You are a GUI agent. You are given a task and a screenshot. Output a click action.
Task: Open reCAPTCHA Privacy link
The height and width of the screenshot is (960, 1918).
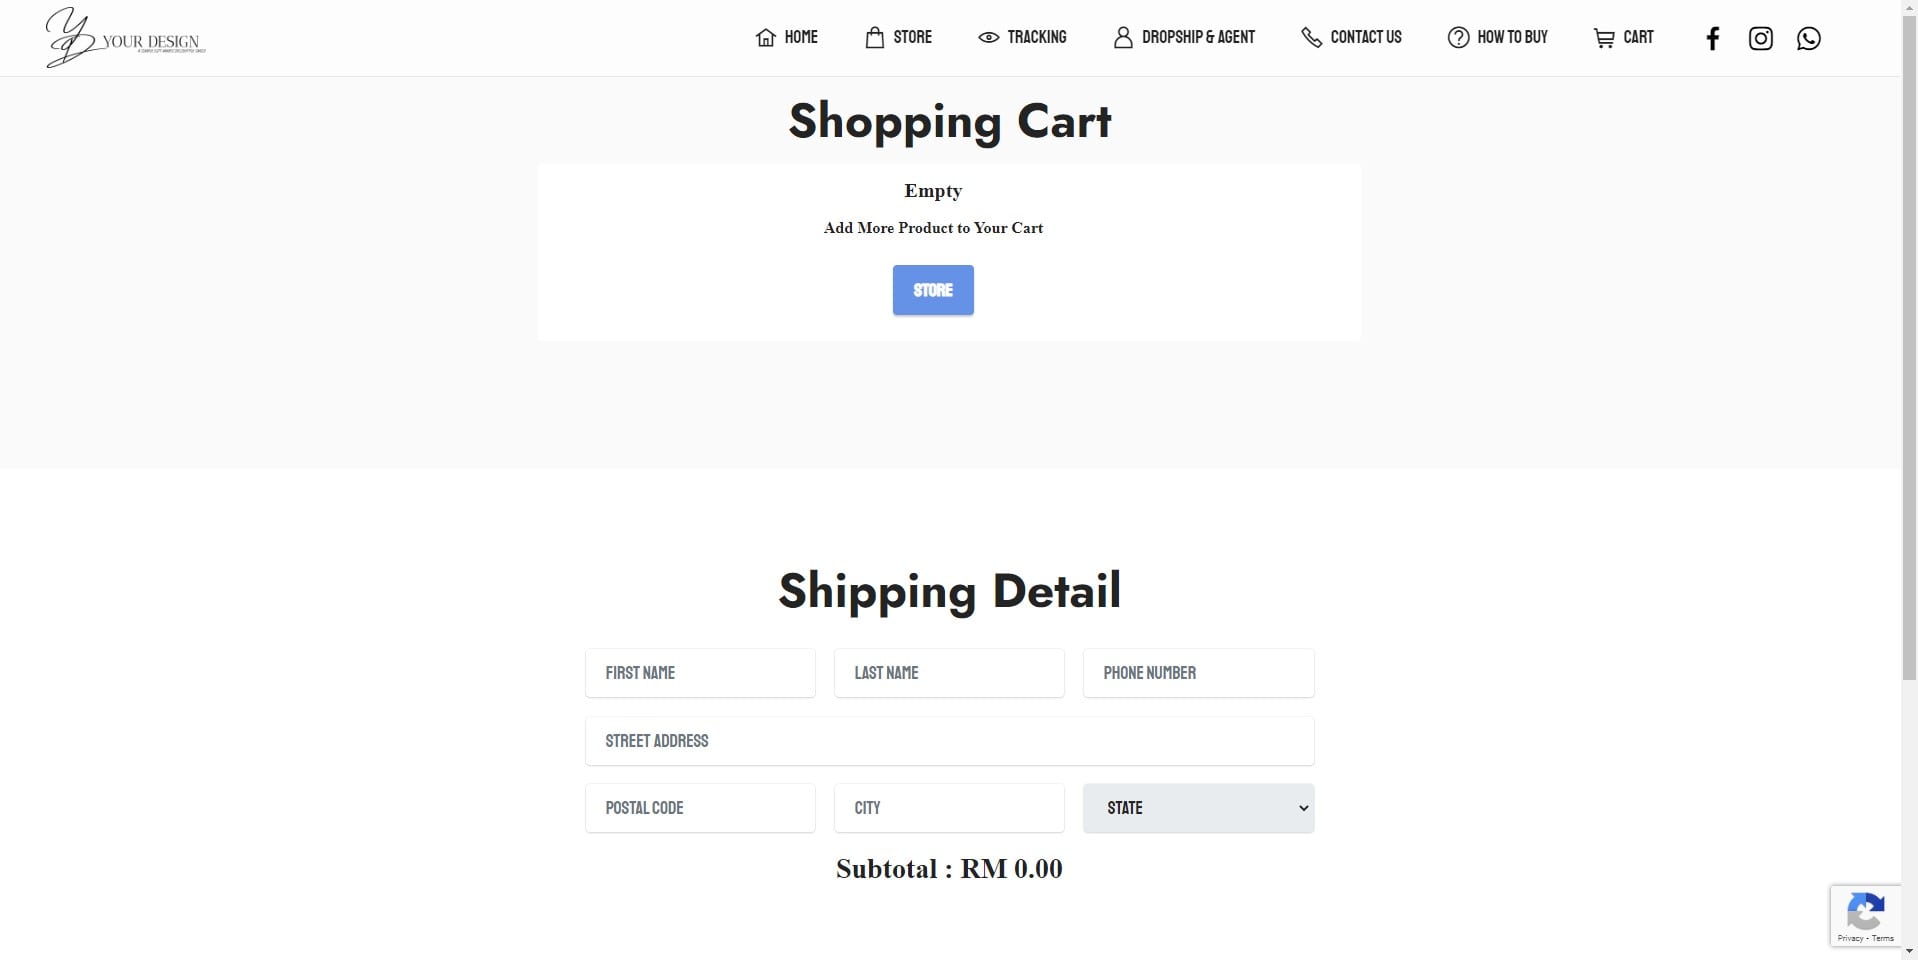tap(1849, 938)
